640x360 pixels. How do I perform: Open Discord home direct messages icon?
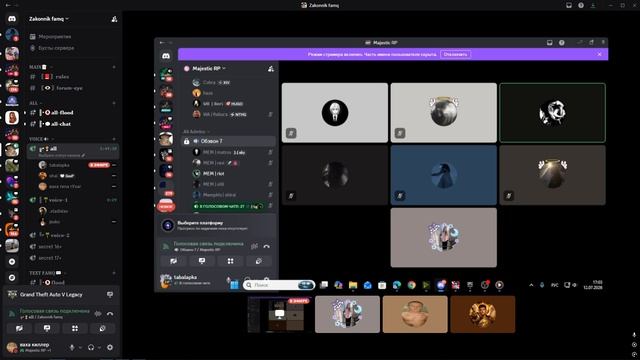12,19
